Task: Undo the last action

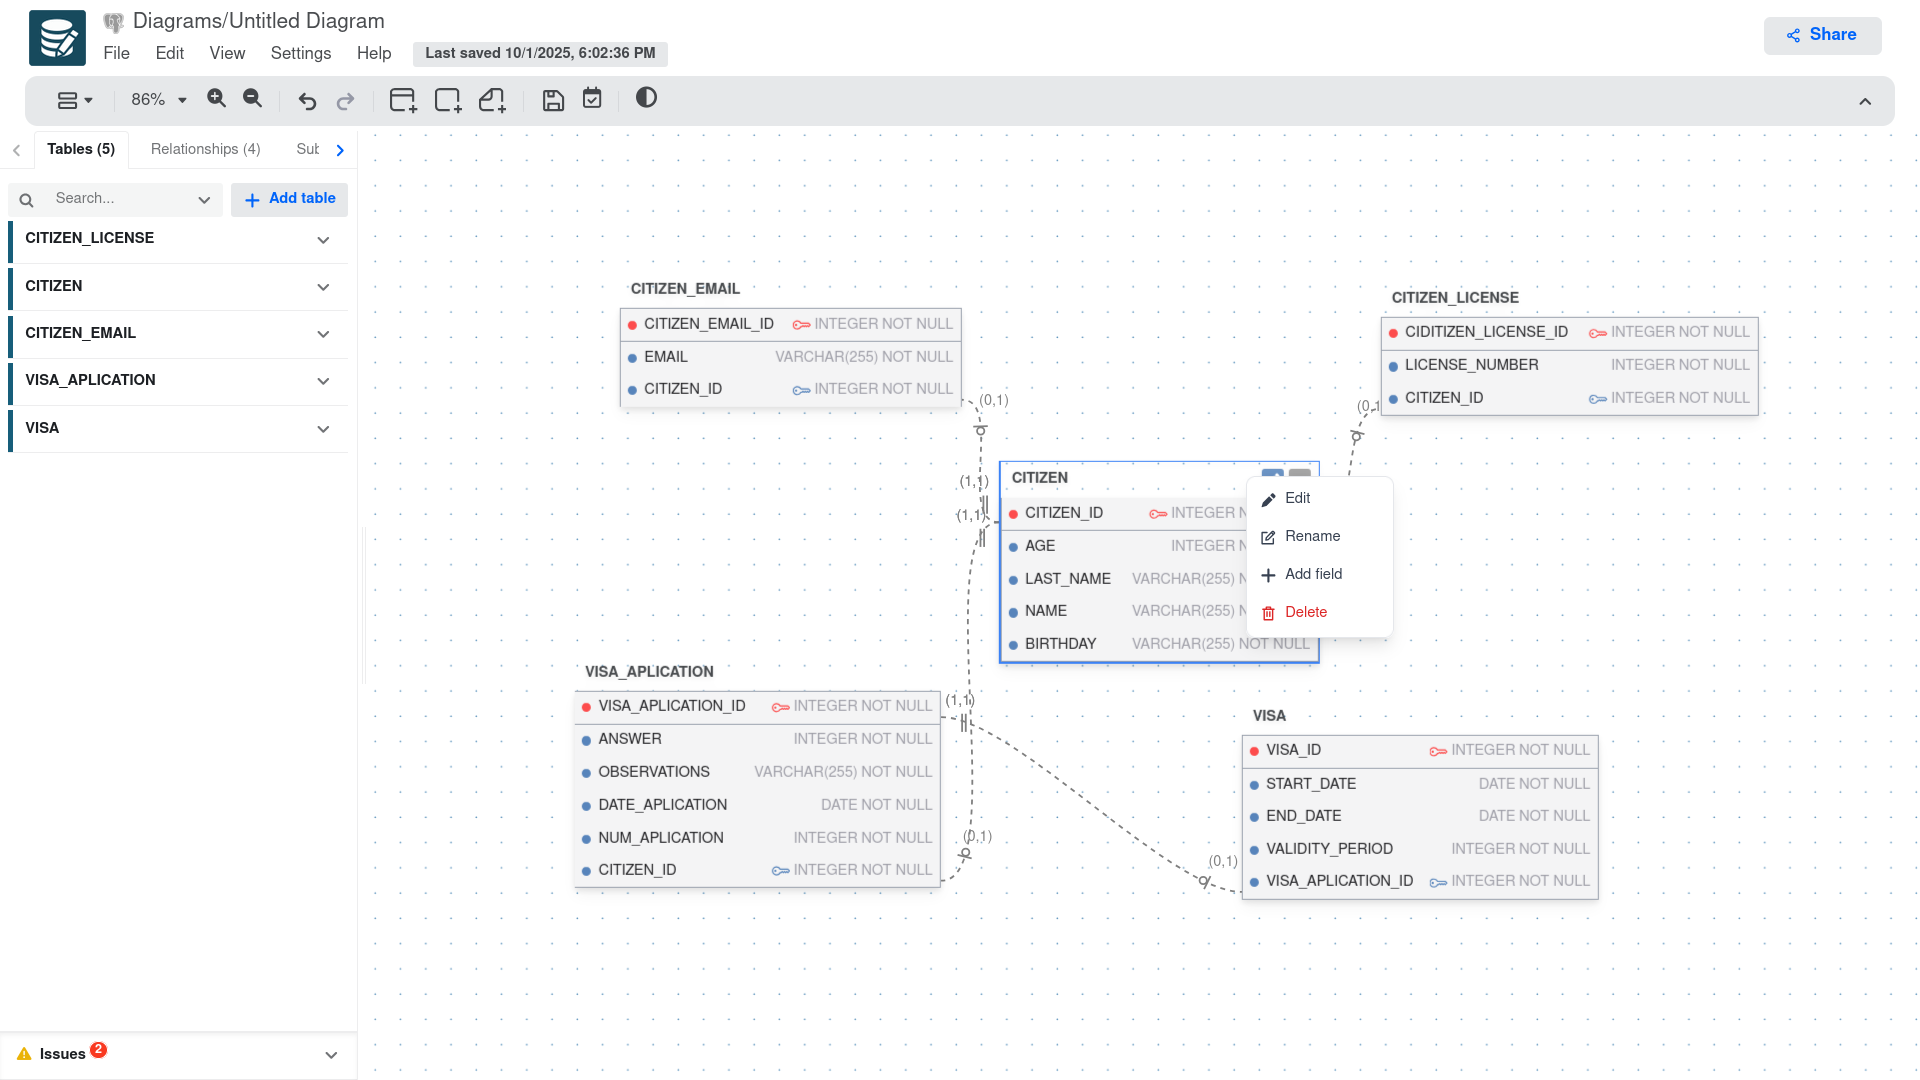Action: coord(307,101)
